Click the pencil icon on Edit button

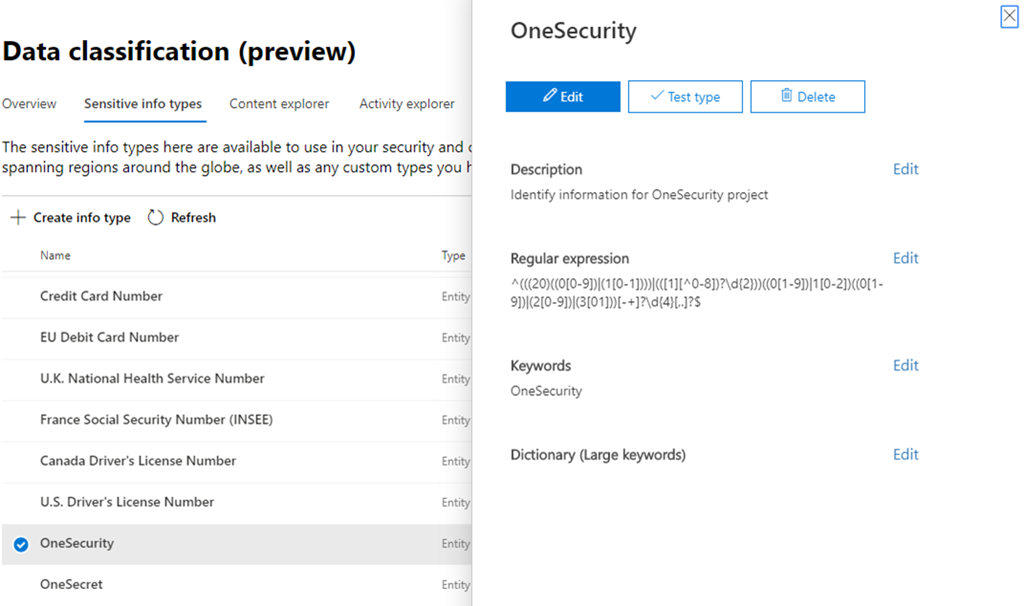click(x=549, y=96)
